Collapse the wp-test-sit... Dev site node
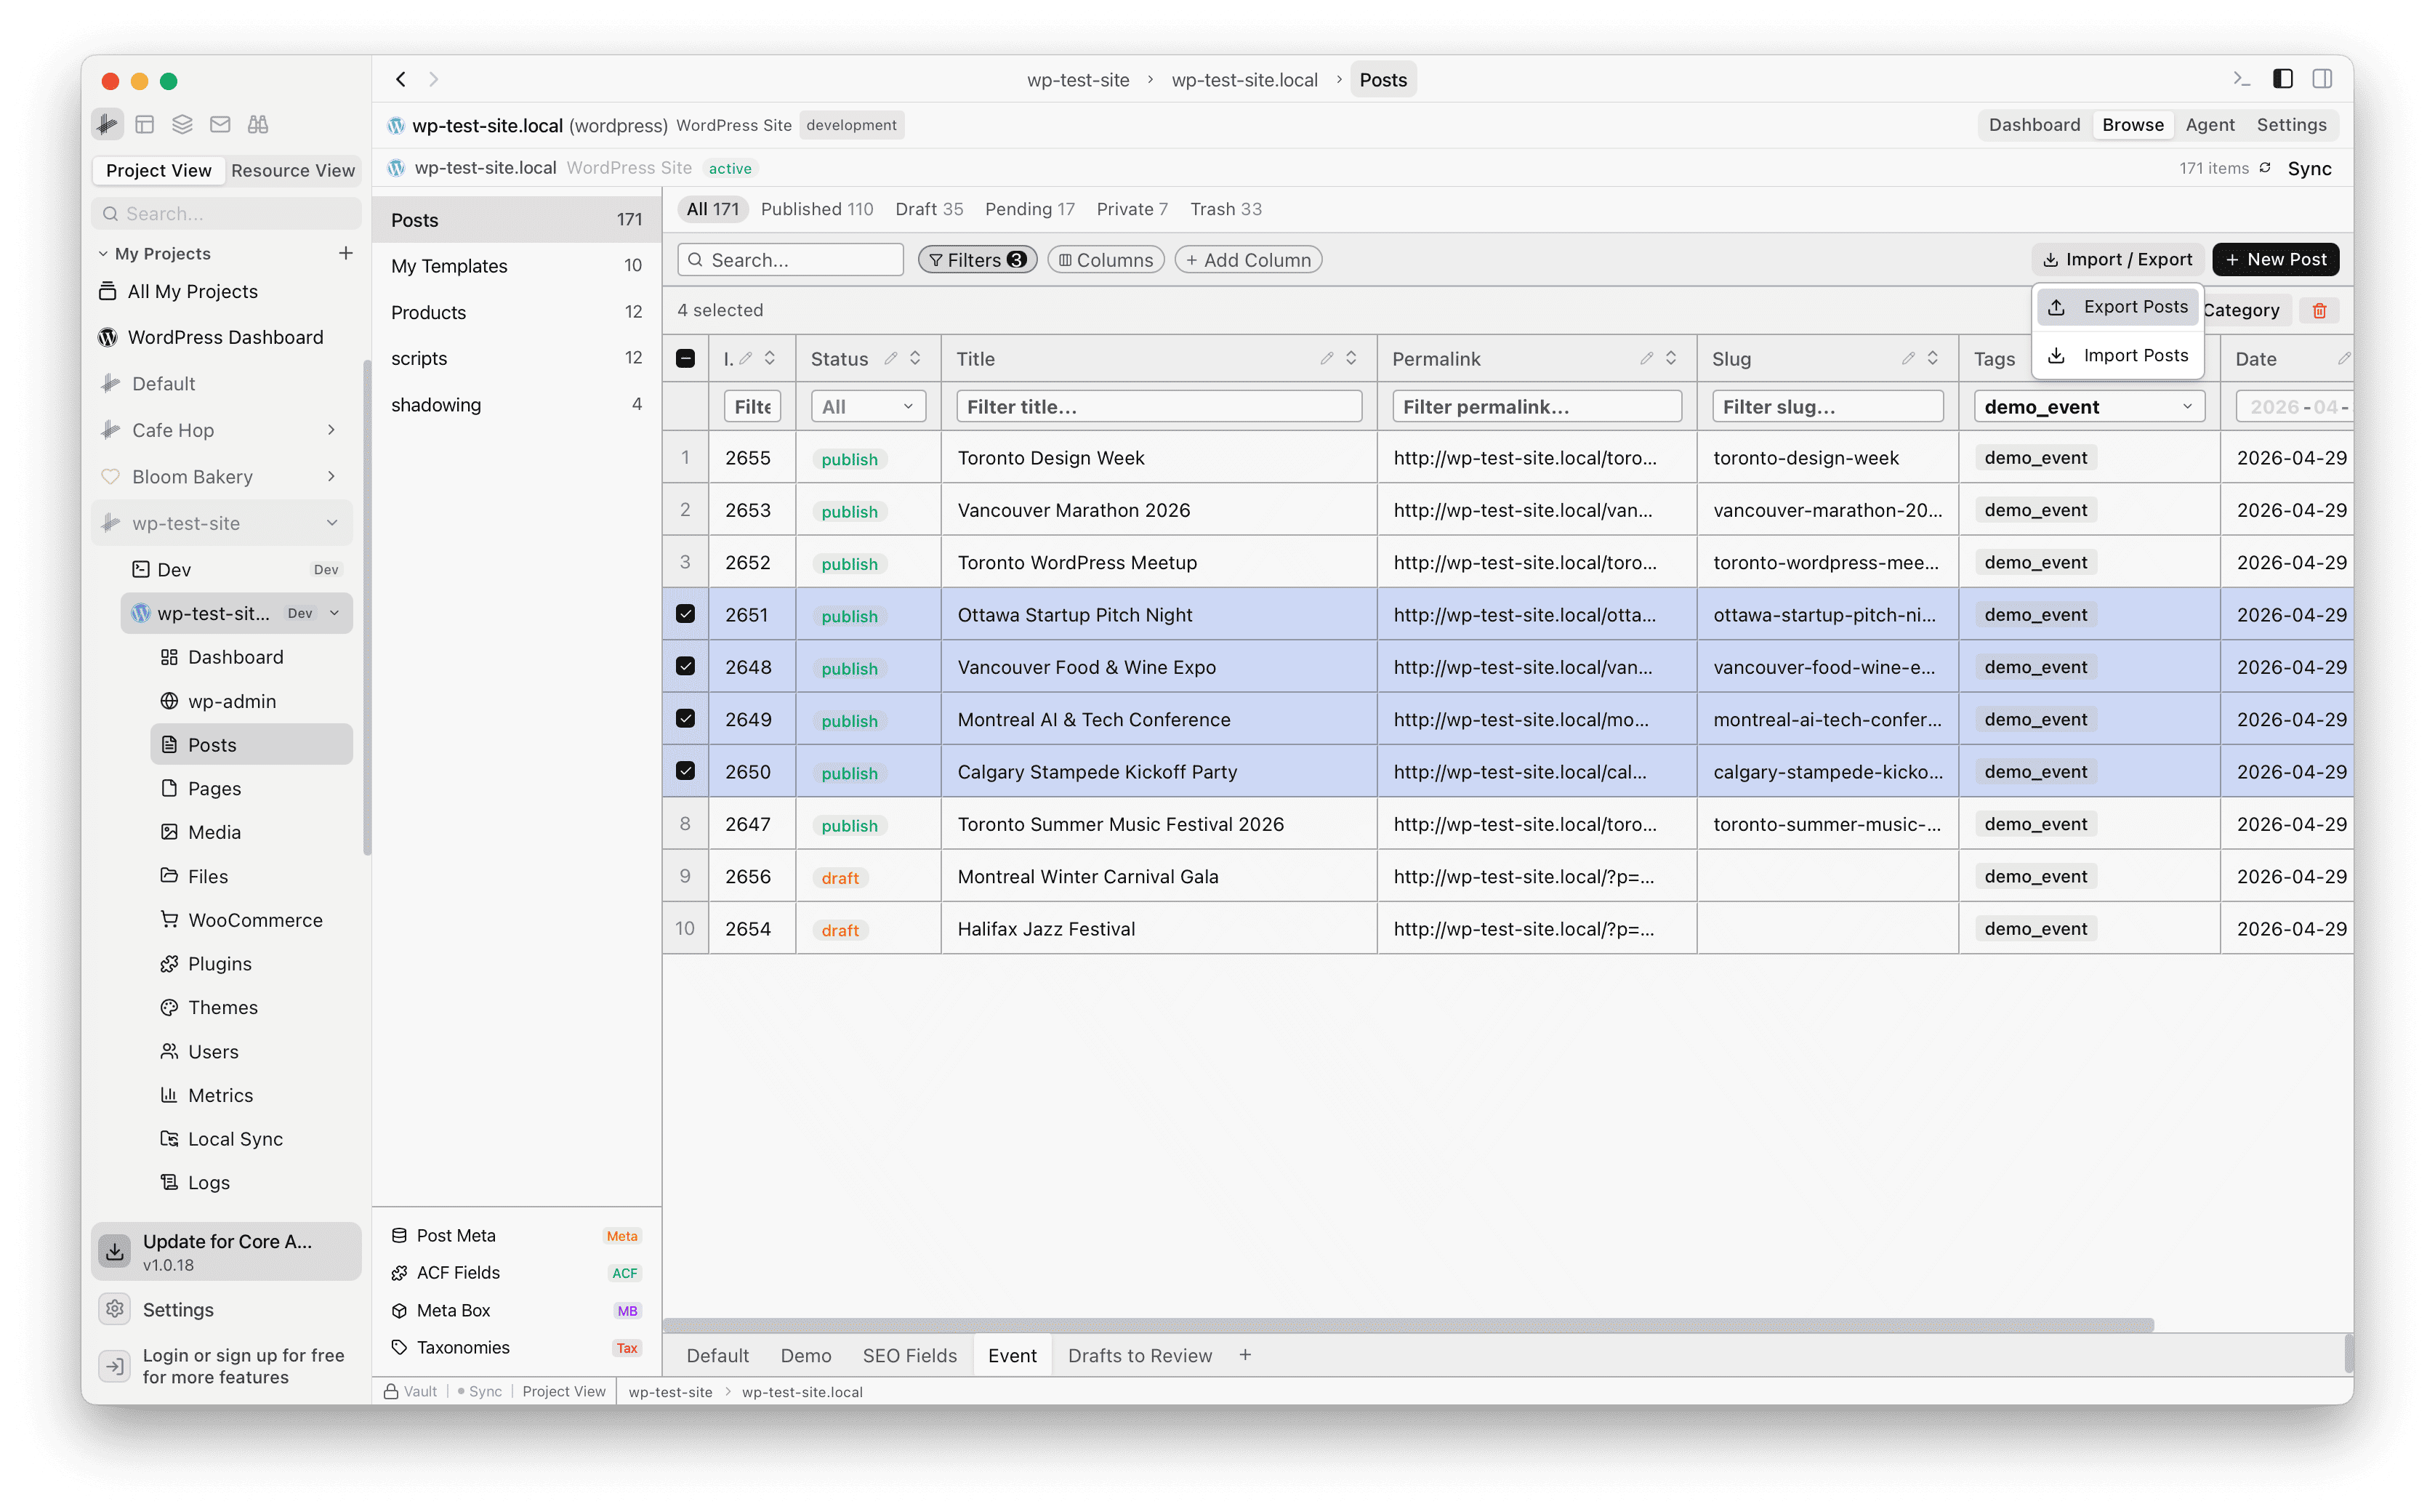The width and height of the screenshot is (2435, 1512). (x=334, y=613)
